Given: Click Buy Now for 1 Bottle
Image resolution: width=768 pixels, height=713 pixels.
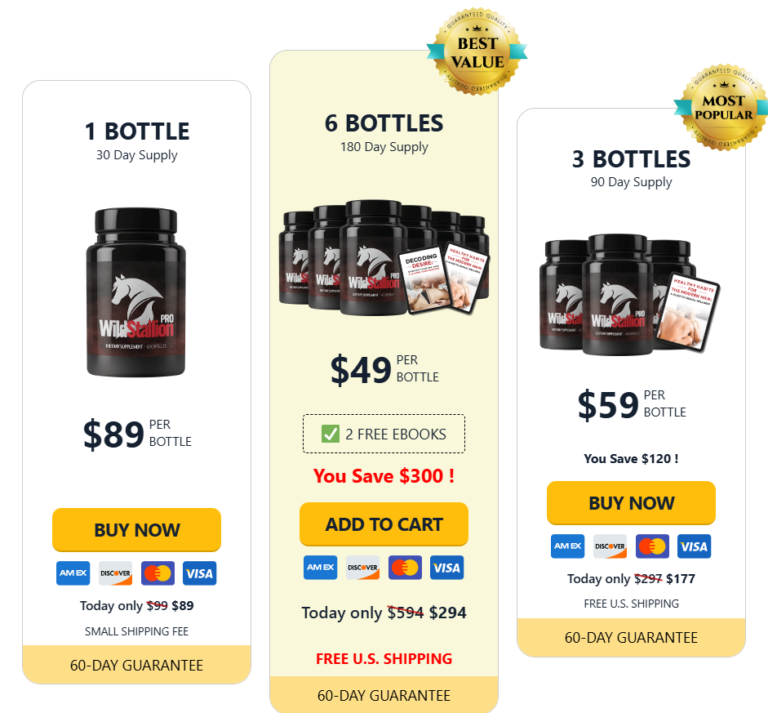Looking at the screenshot, I should 137,529.
